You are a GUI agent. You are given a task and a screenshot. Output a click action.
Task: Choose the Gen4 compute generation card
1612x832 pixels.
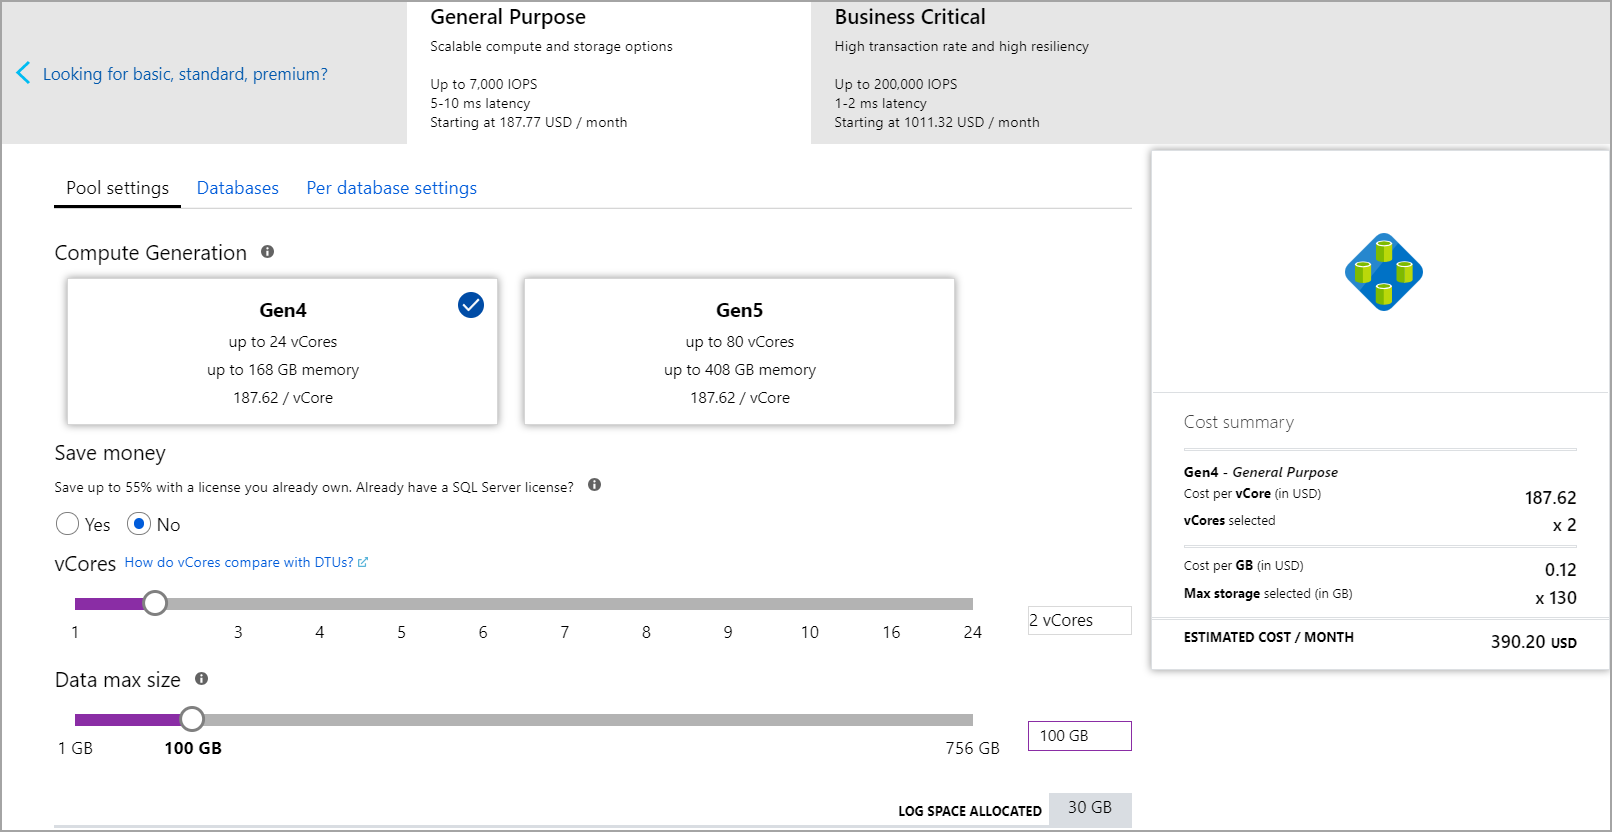pos(283,352)
